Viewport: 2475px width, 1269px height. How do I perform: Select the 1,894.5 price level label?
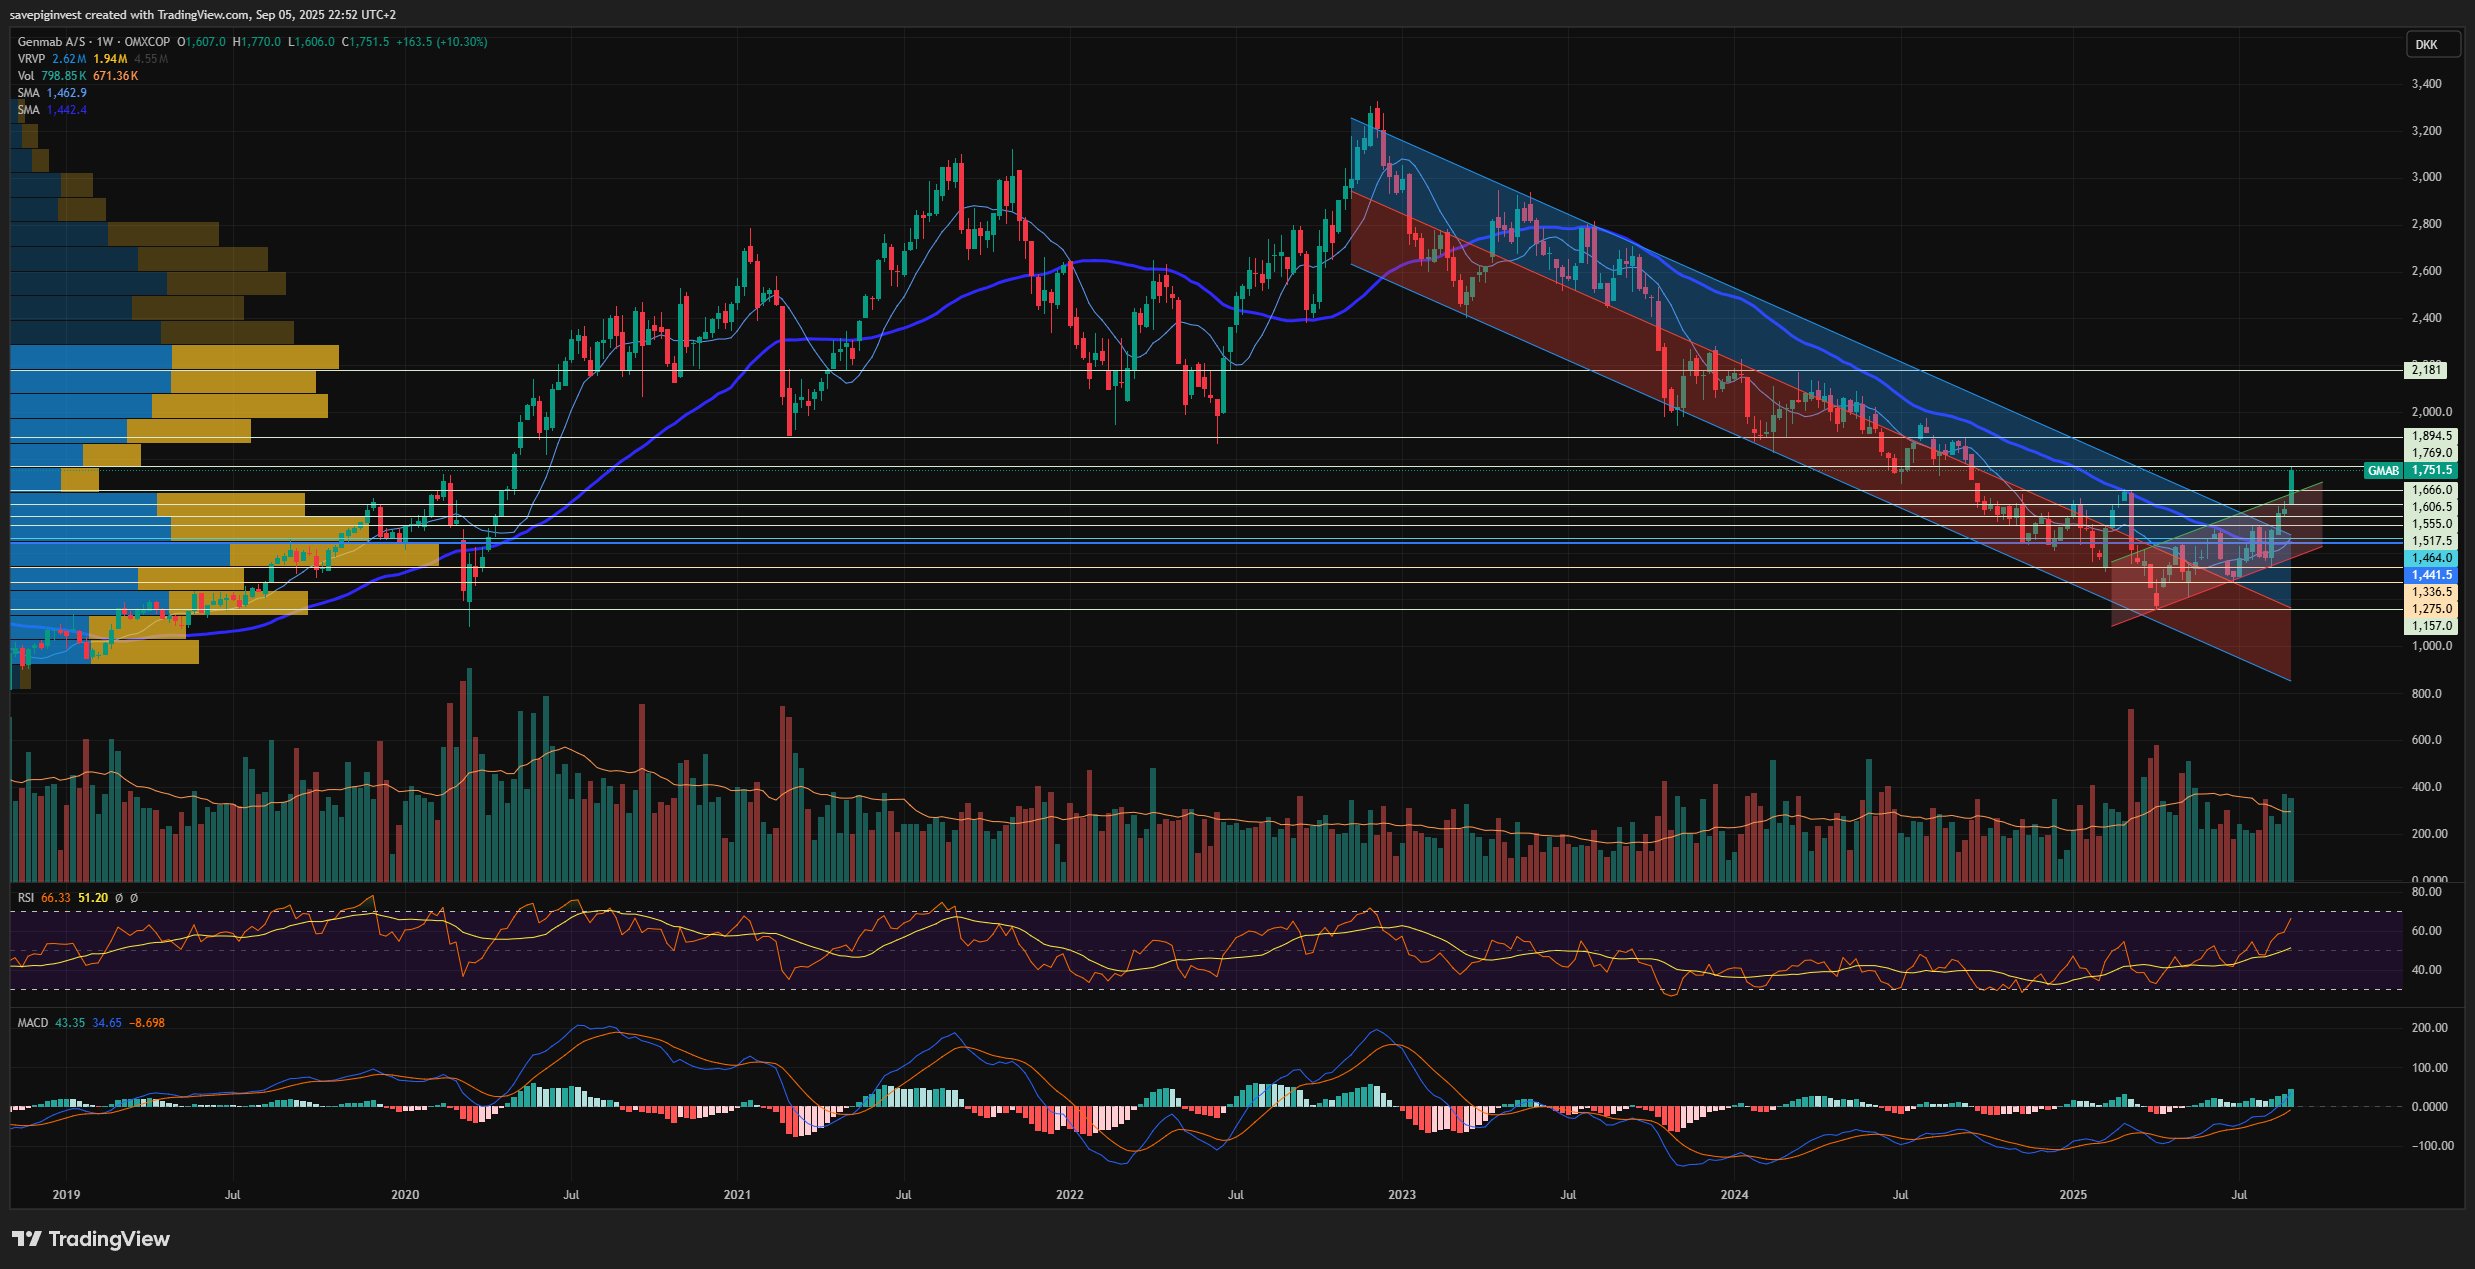tap(2431, 436)
